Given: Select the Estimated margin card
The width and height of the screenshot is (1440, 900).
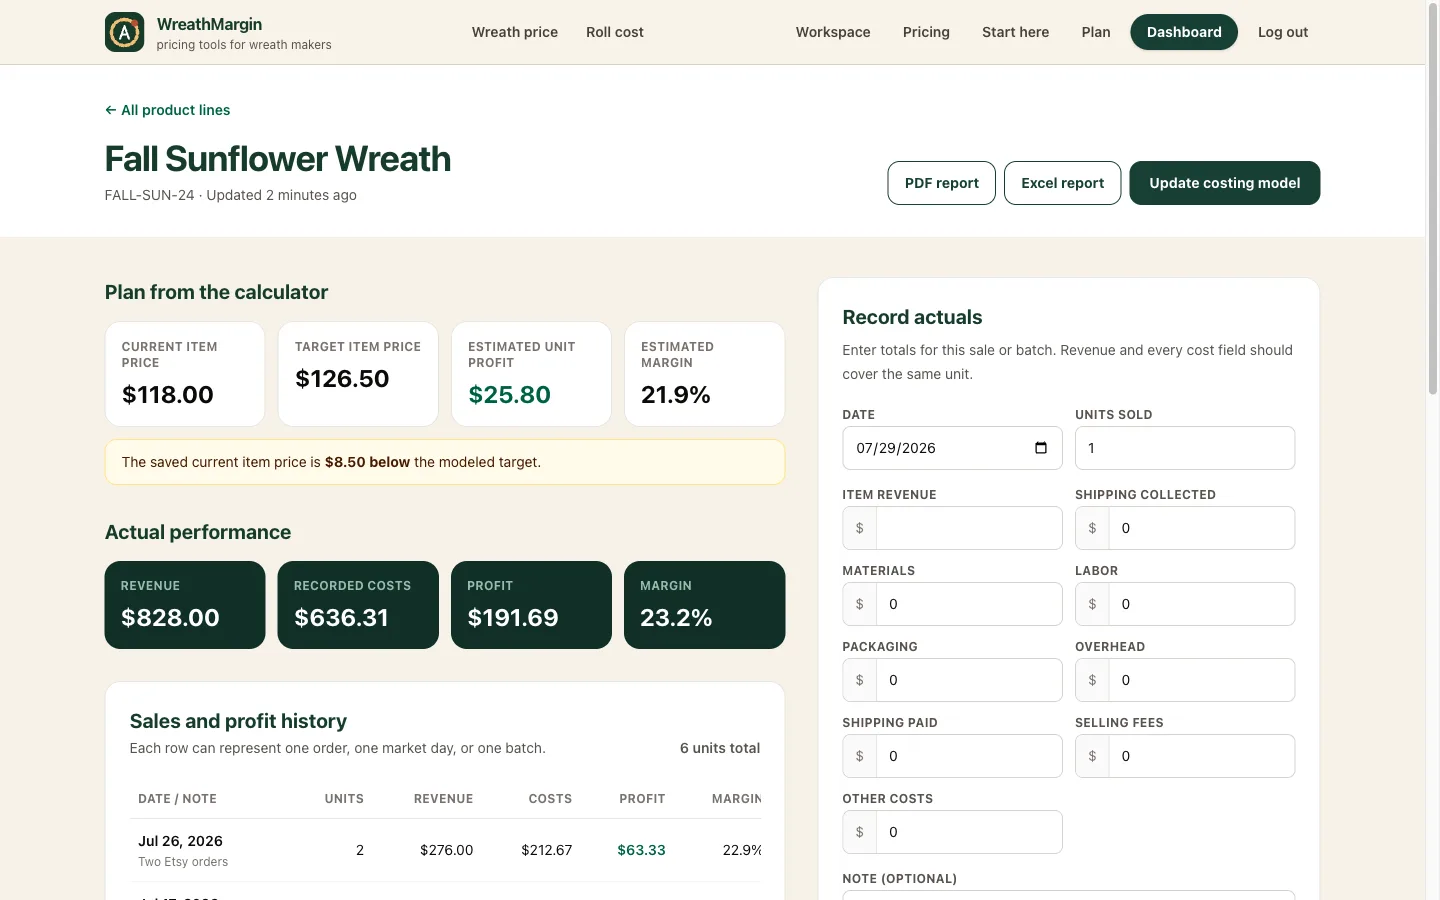Looking at the screenshot, I should tap(705, 374).
